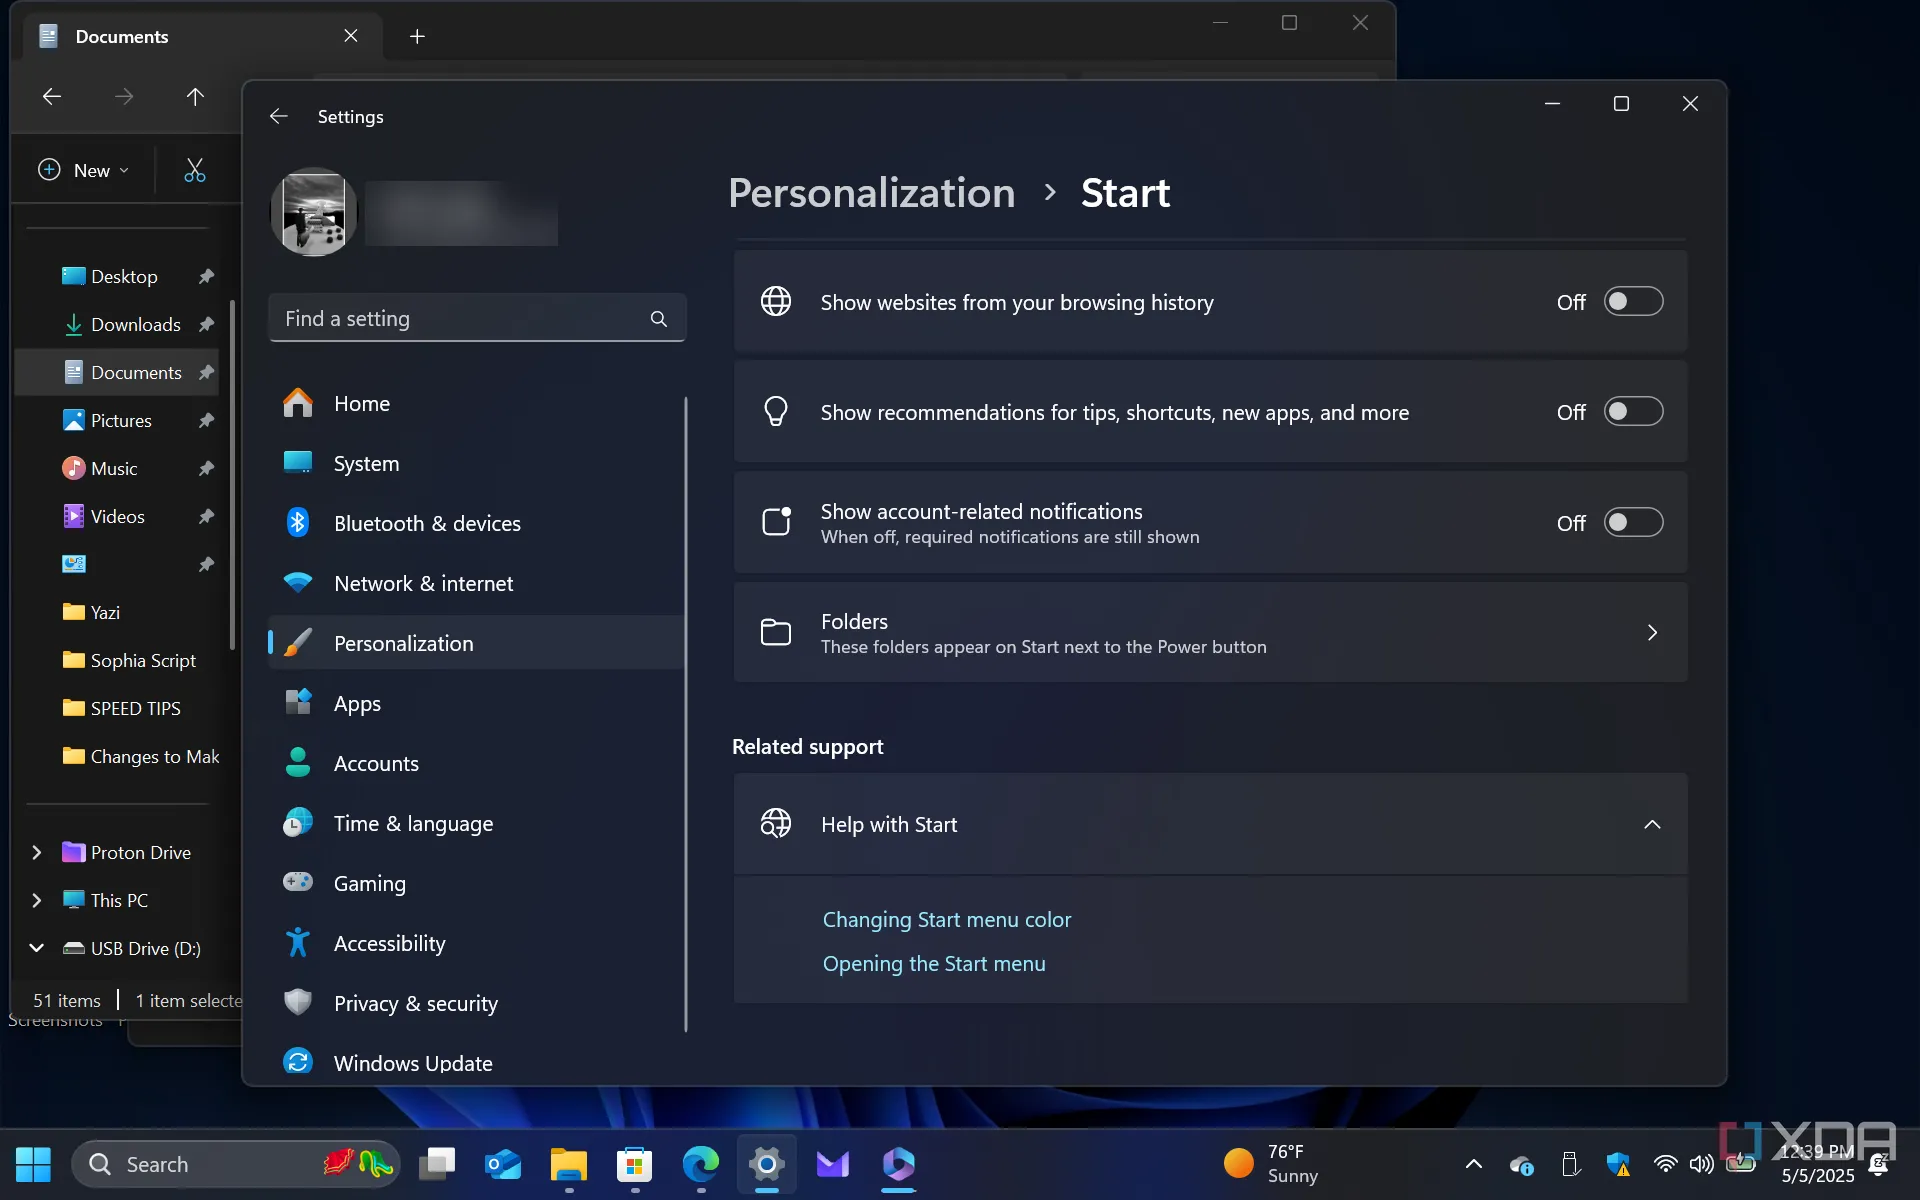Screen dimensions: 1920x1200
Task: Click the volume speaker icon in tray
Action: (x=1701, y=1164)
